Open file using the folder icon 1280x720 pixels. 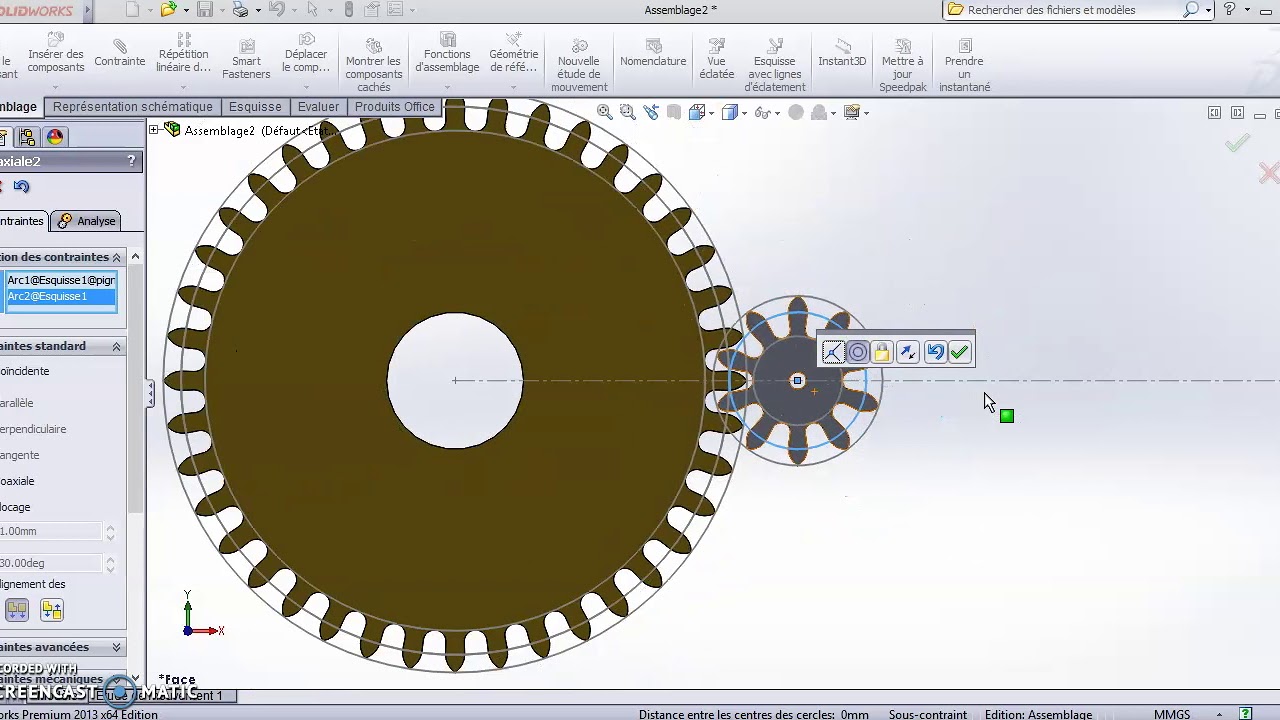(x=168, y=10)
